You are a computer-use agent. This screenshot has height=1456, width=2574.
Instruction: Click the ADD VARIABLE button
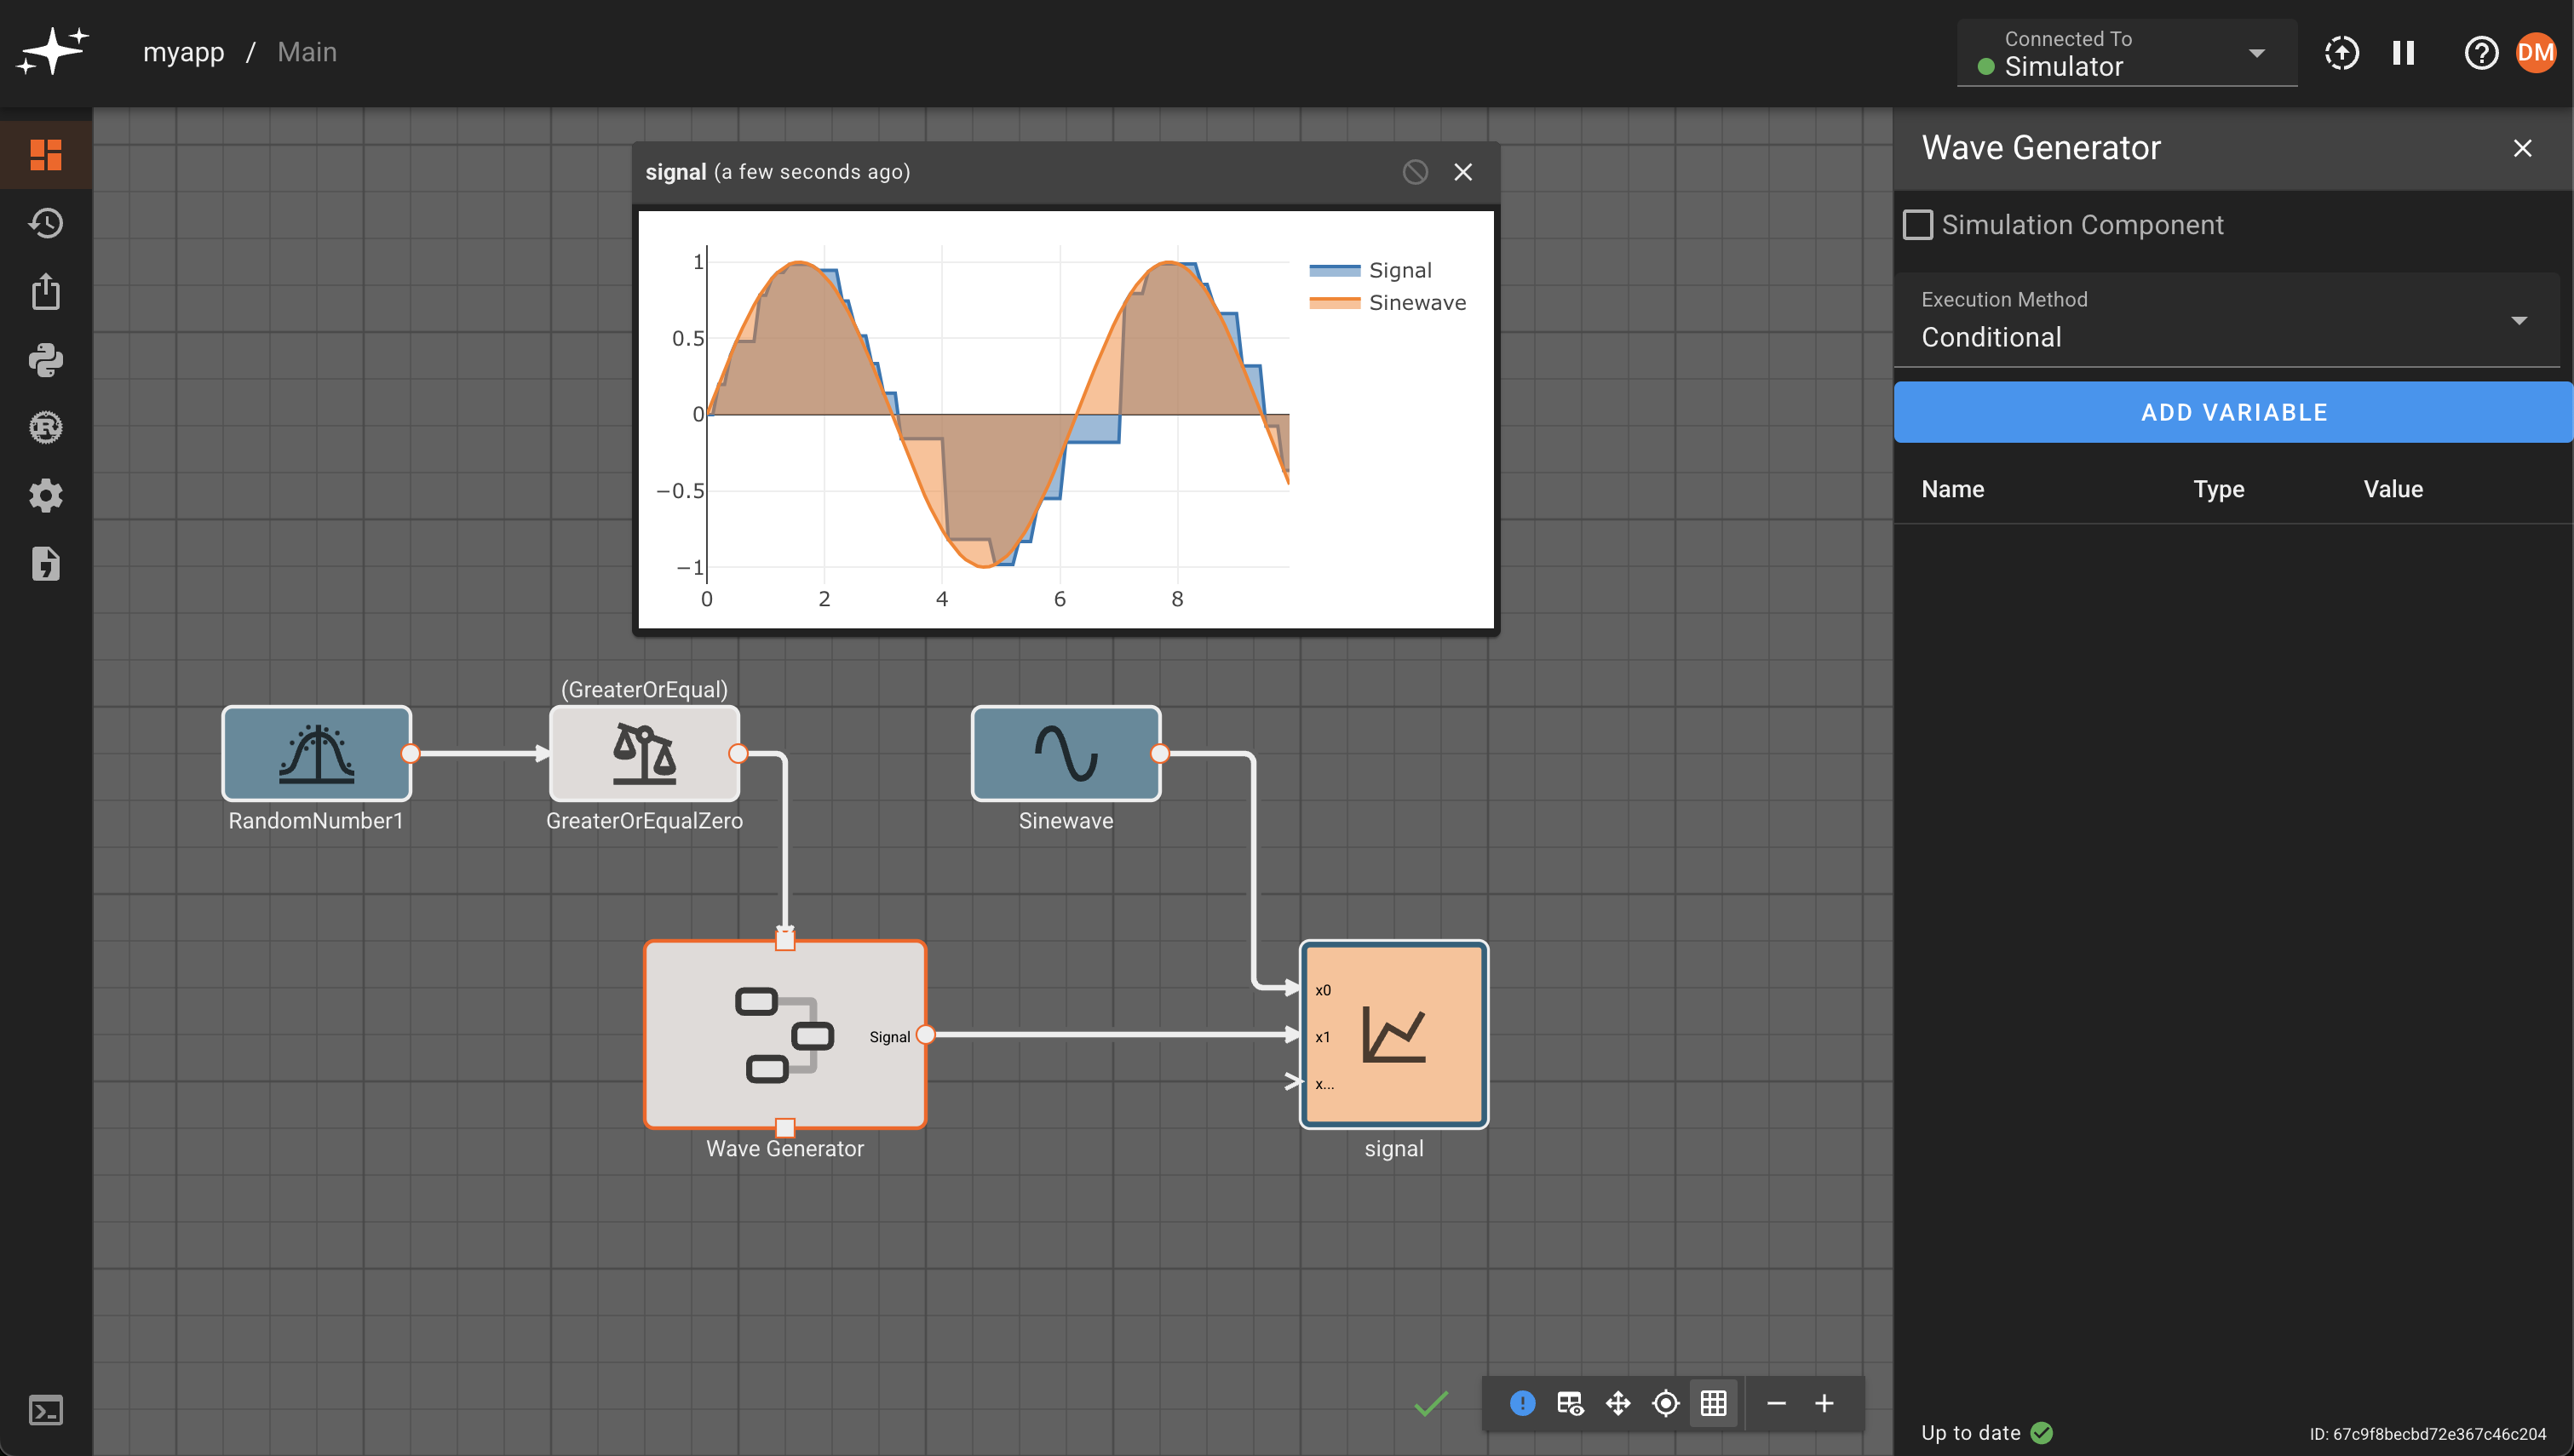click(2233, 412)
